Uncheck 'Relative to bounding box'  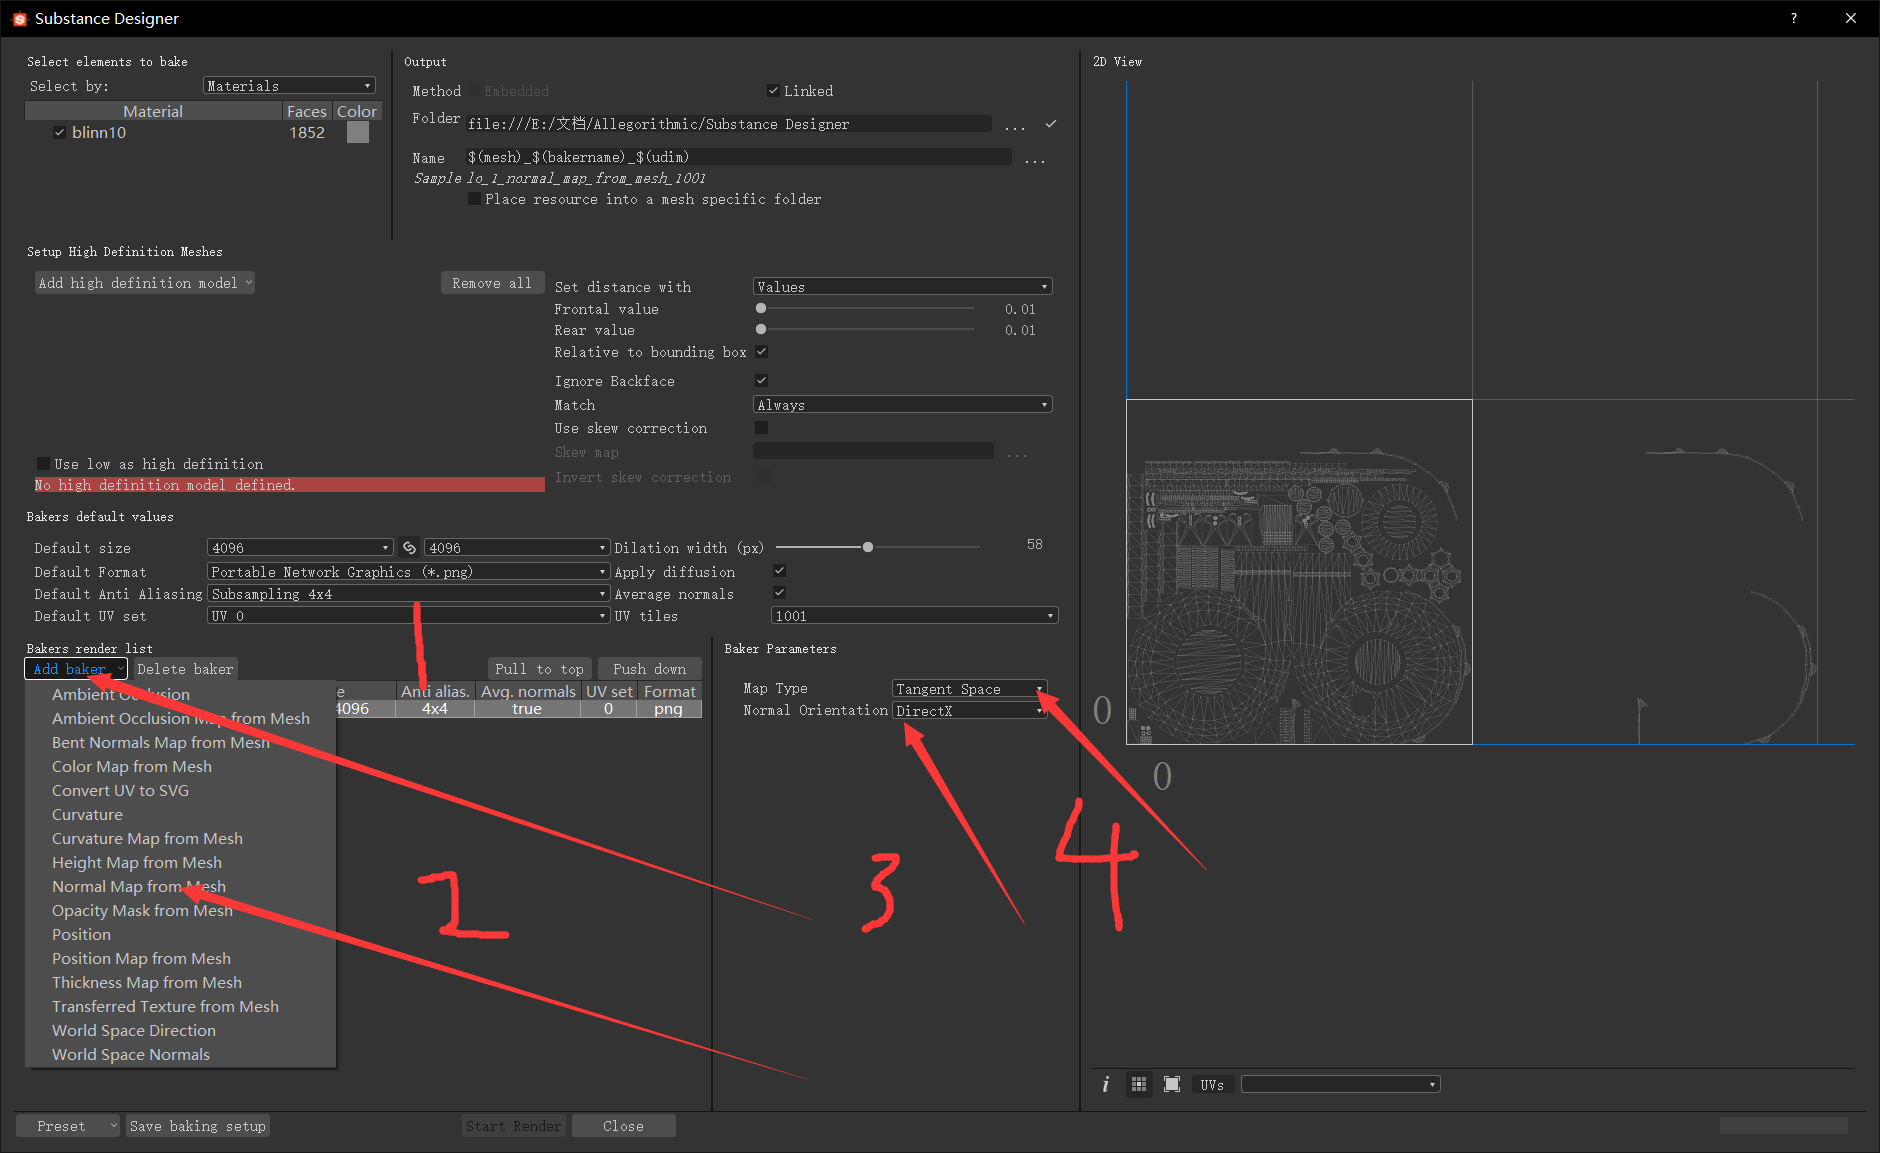[x=761, y=351]
